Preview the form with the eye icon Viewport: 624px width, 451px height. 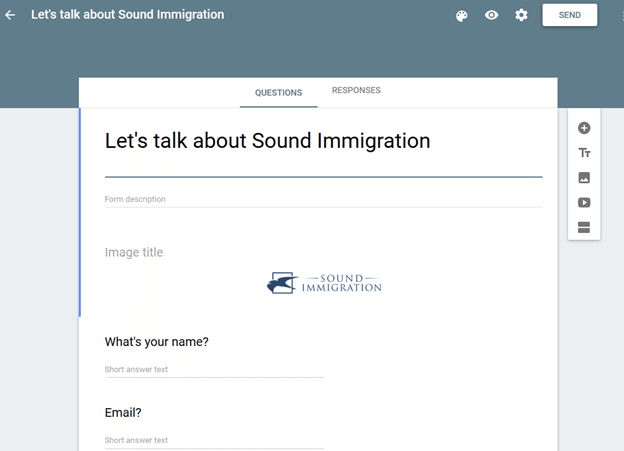tap(491, 15)
